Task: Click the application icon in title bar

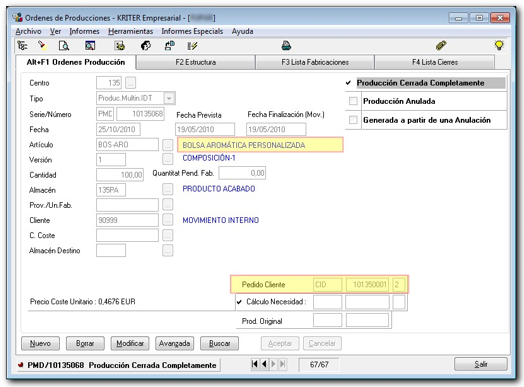Action: (18, 17)
